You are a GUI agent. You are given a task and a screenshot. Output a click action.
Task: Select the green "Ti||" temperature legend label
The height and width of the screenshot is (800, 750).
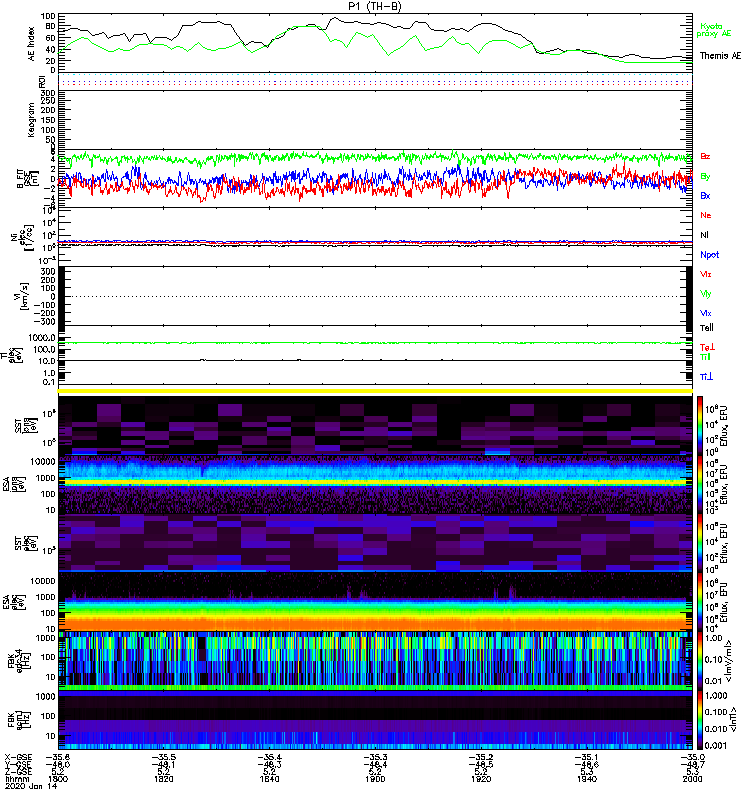point(705,357)
